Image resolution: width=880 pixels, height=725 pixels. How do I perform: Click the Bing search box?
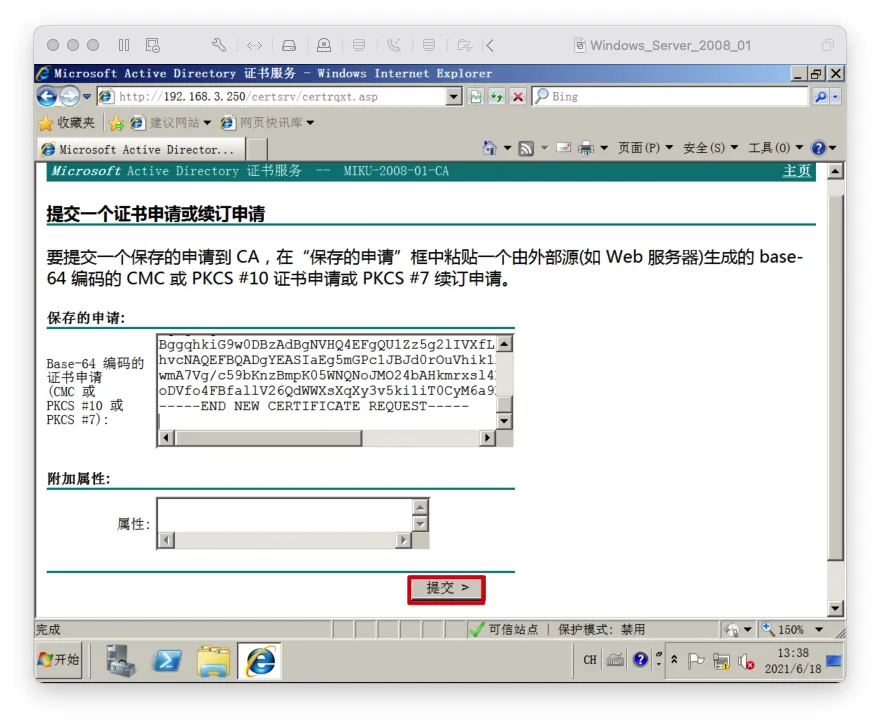[x=671, y=97]
